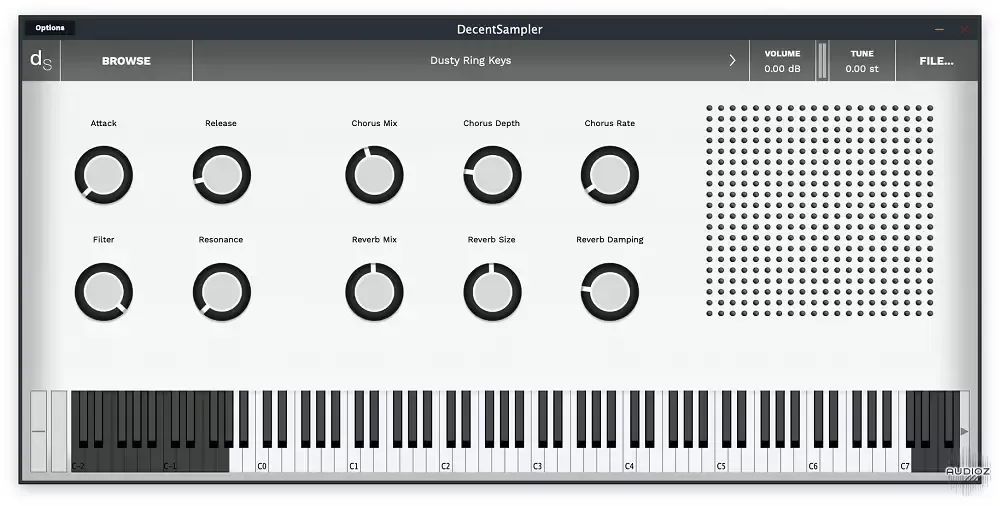Close the DecentSampler window

click(x=964, y=29)
